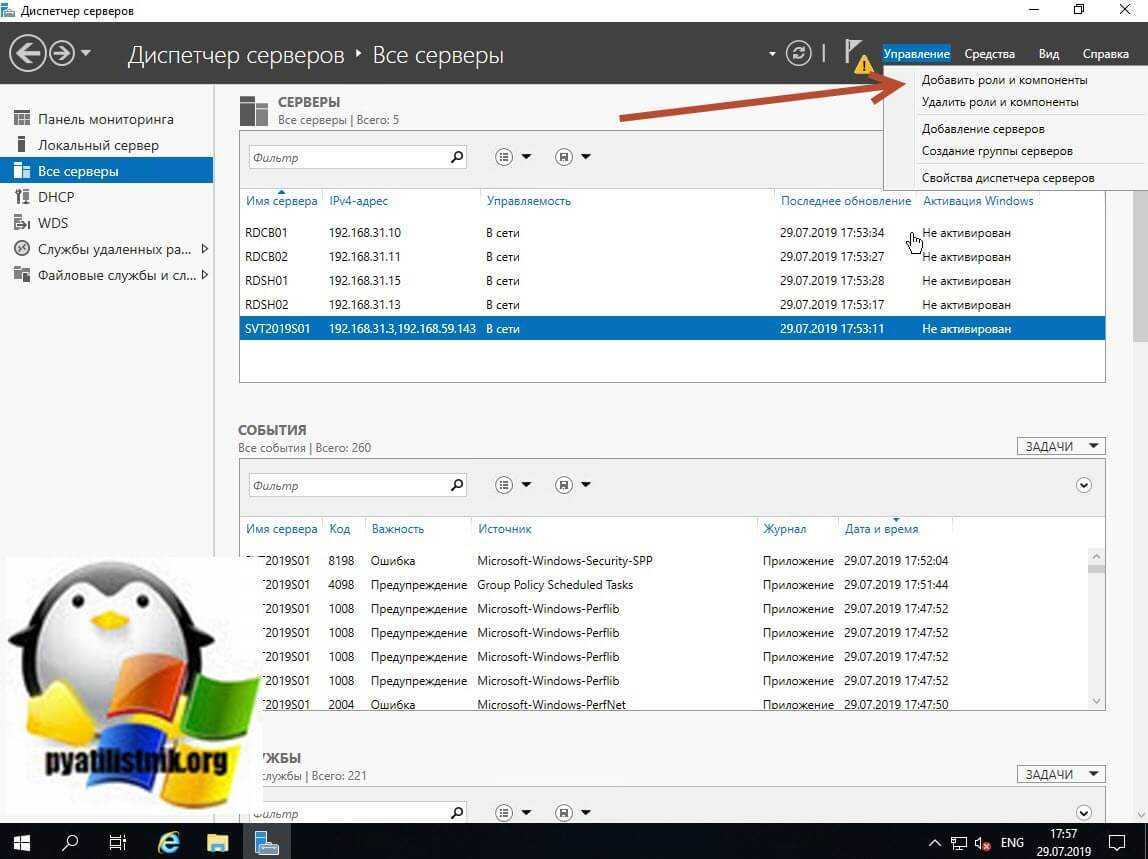
Task: Click the refresh icon in header
Action: click(x=798, y=53)
